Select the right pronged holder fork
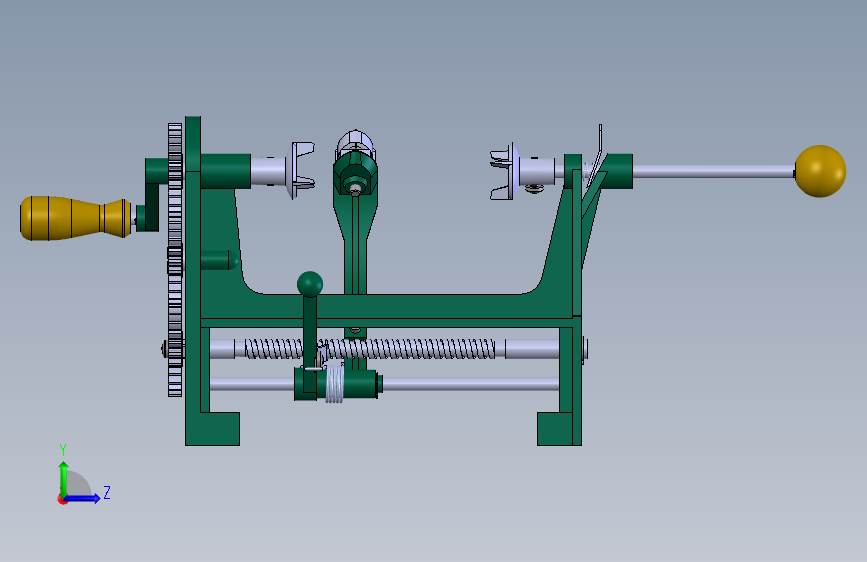The width and height of the screenshot is (867, 562). pos(504,171)
